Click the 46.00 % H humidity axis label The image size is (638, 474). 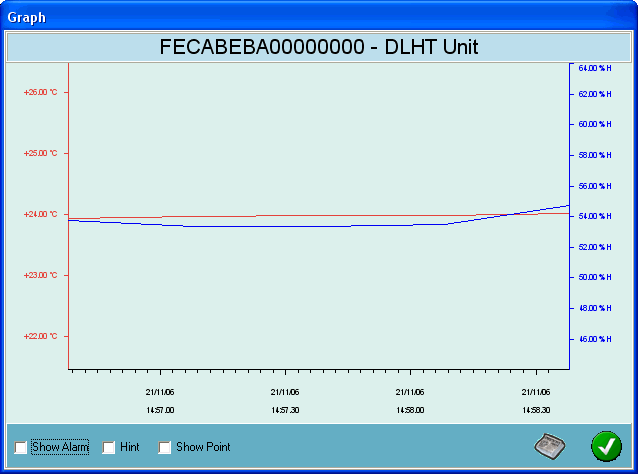595,339
